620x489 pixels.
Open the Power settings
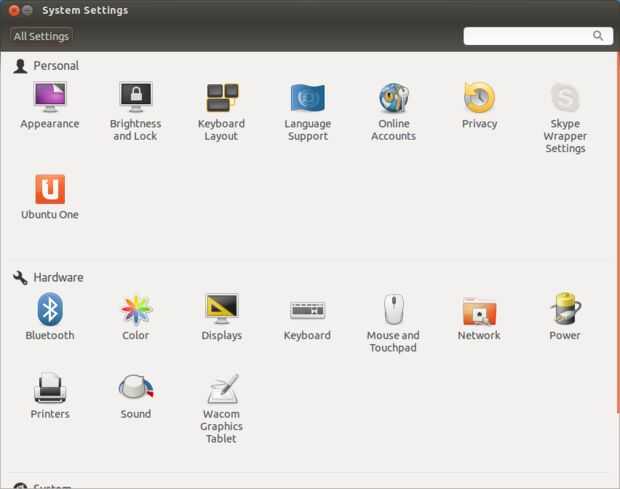click(565, 316)
